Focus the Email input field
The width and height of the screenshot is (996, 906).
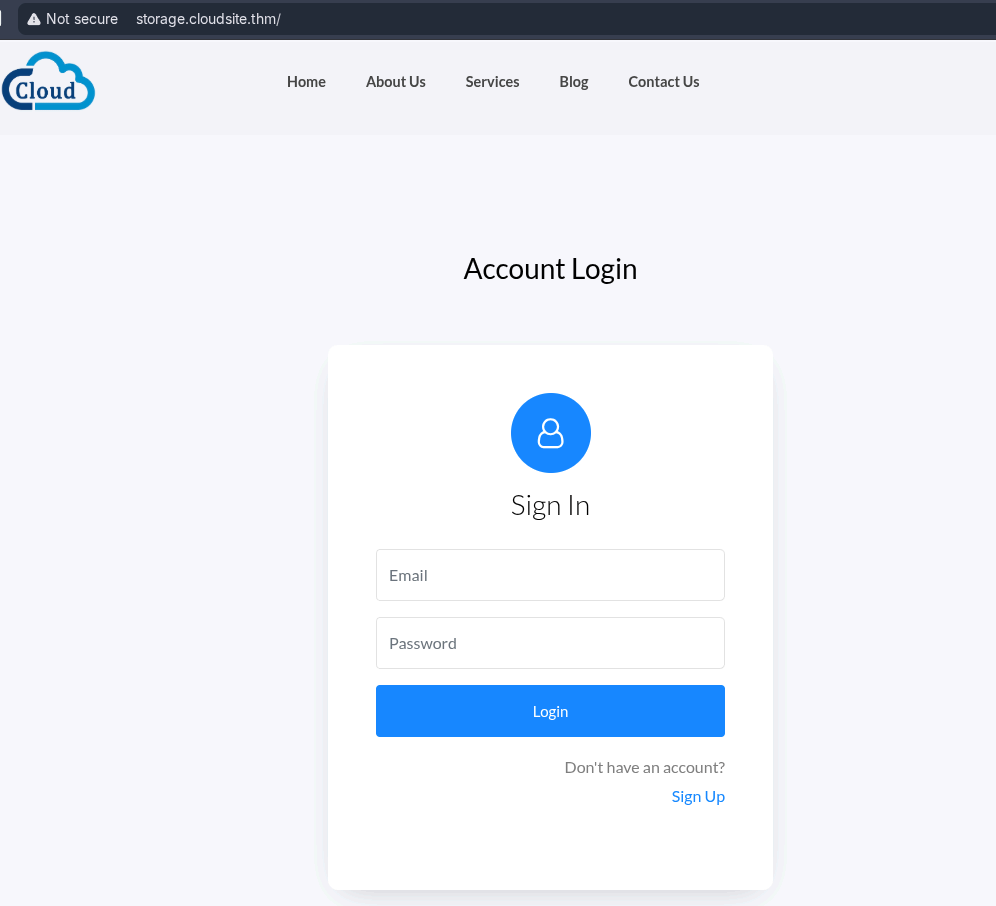550,575
